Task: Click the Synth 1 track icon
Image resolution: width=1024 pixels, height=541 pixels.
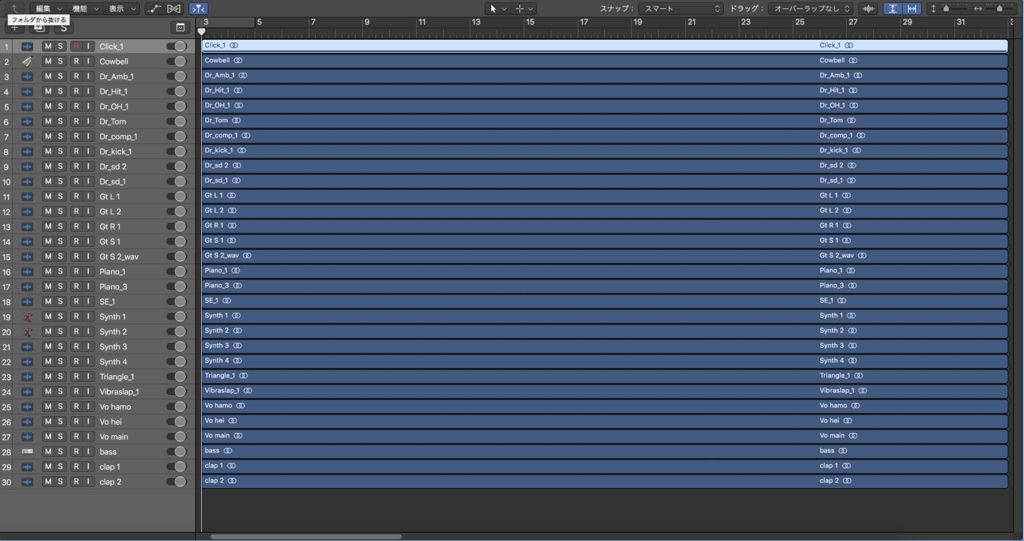Action: point(27,317)
